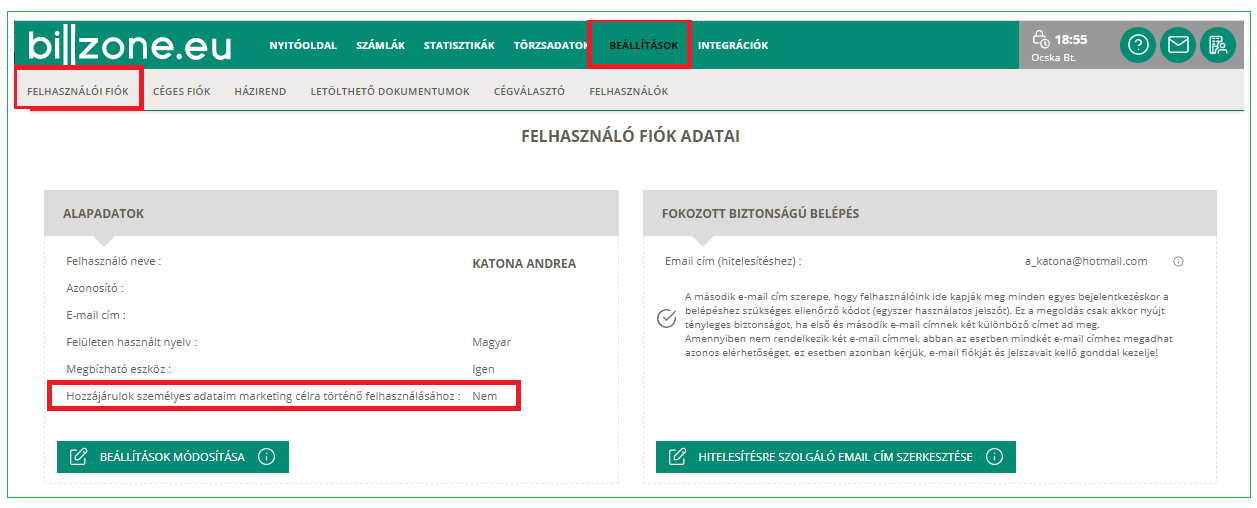Click the Alapadatok panel header
This screenshot has width=1257, height=508.
click(331, 213)
